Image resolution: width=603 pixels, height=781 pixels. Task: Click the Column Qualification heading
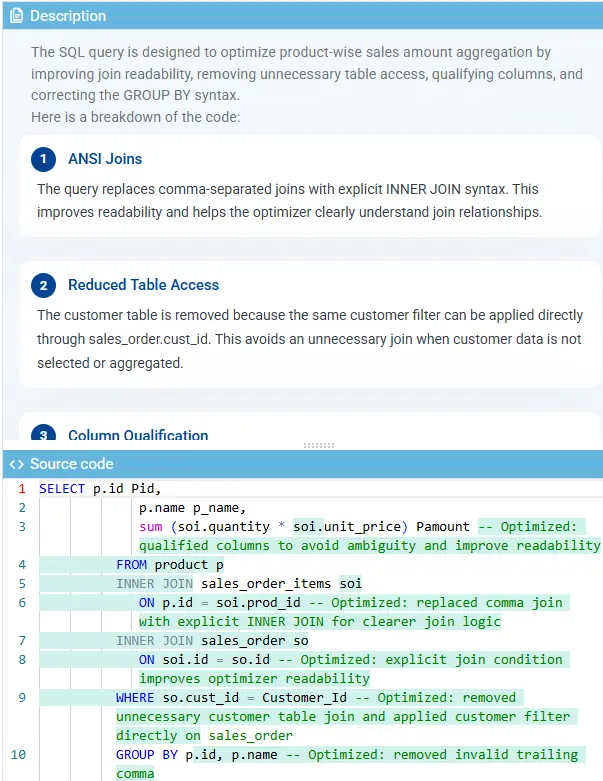click(138, 434)
